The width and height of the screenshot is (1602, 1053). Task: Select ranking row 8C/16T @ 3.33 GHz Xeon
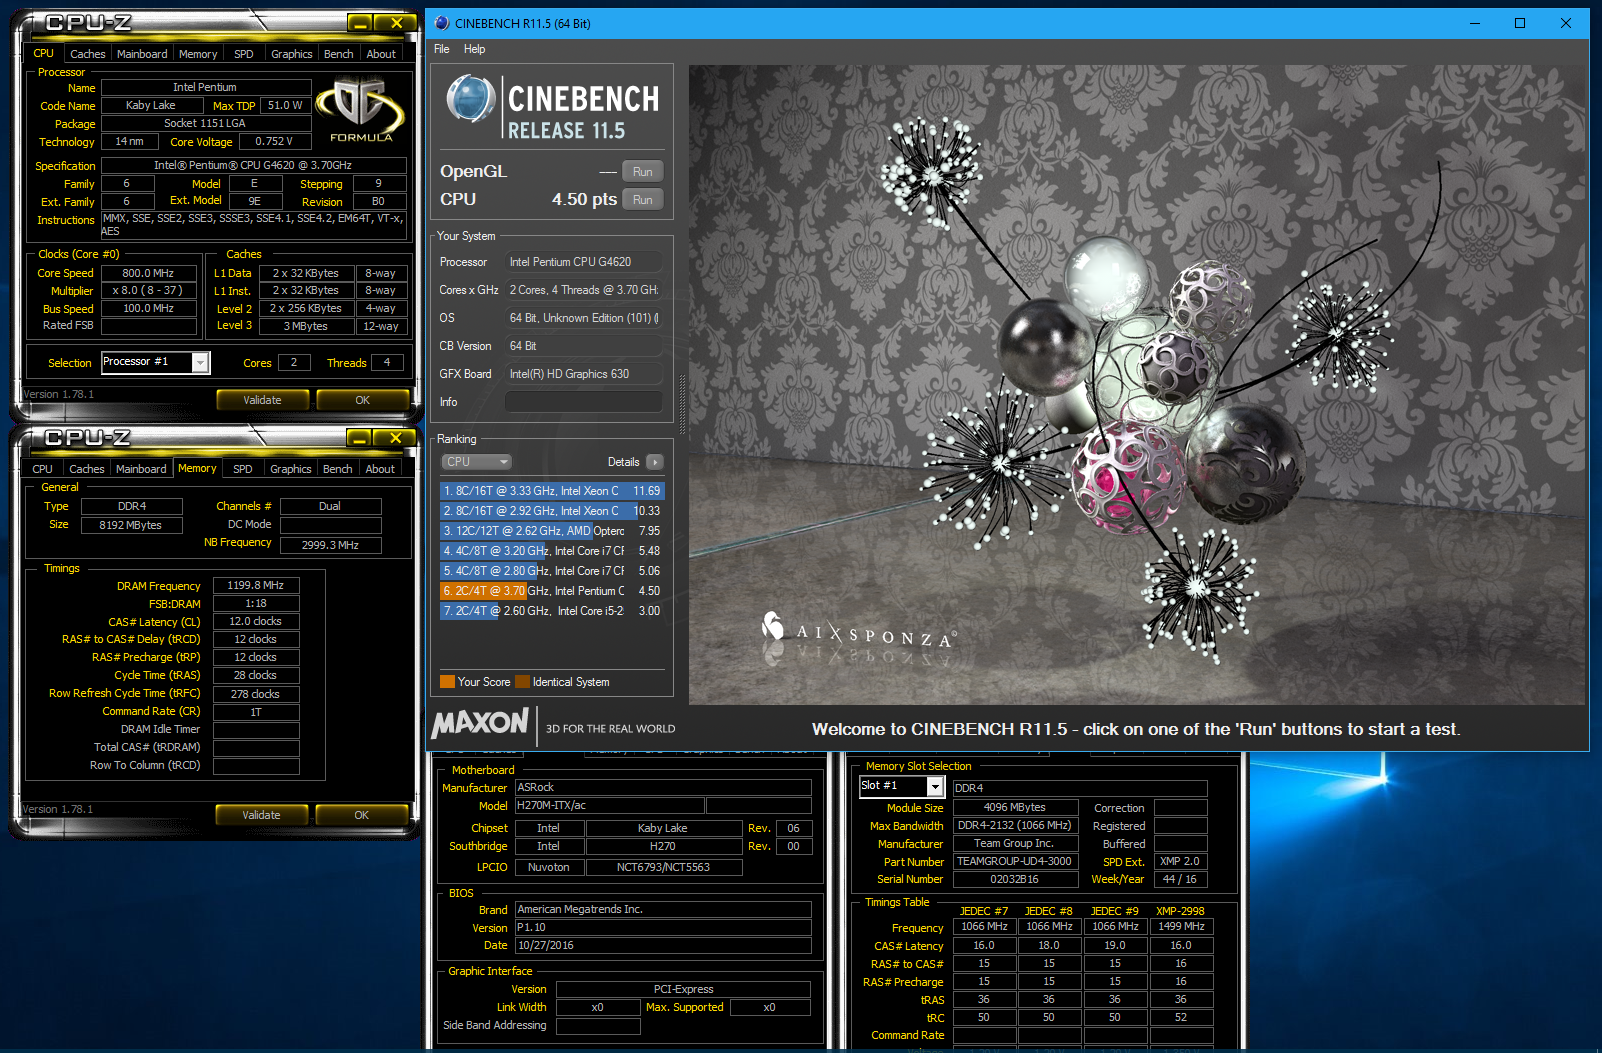(x=552, y=491)
